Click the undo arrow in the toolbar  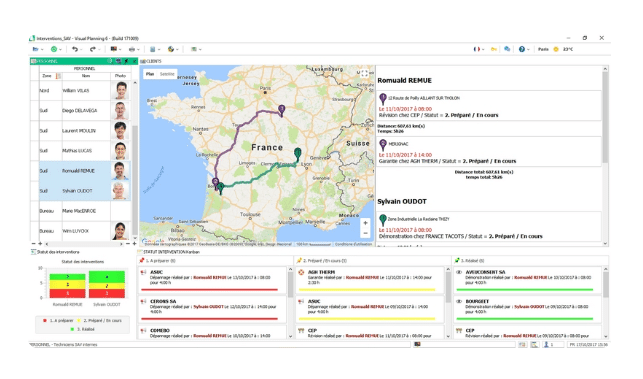pyautogui.click(x=75, y=49)
